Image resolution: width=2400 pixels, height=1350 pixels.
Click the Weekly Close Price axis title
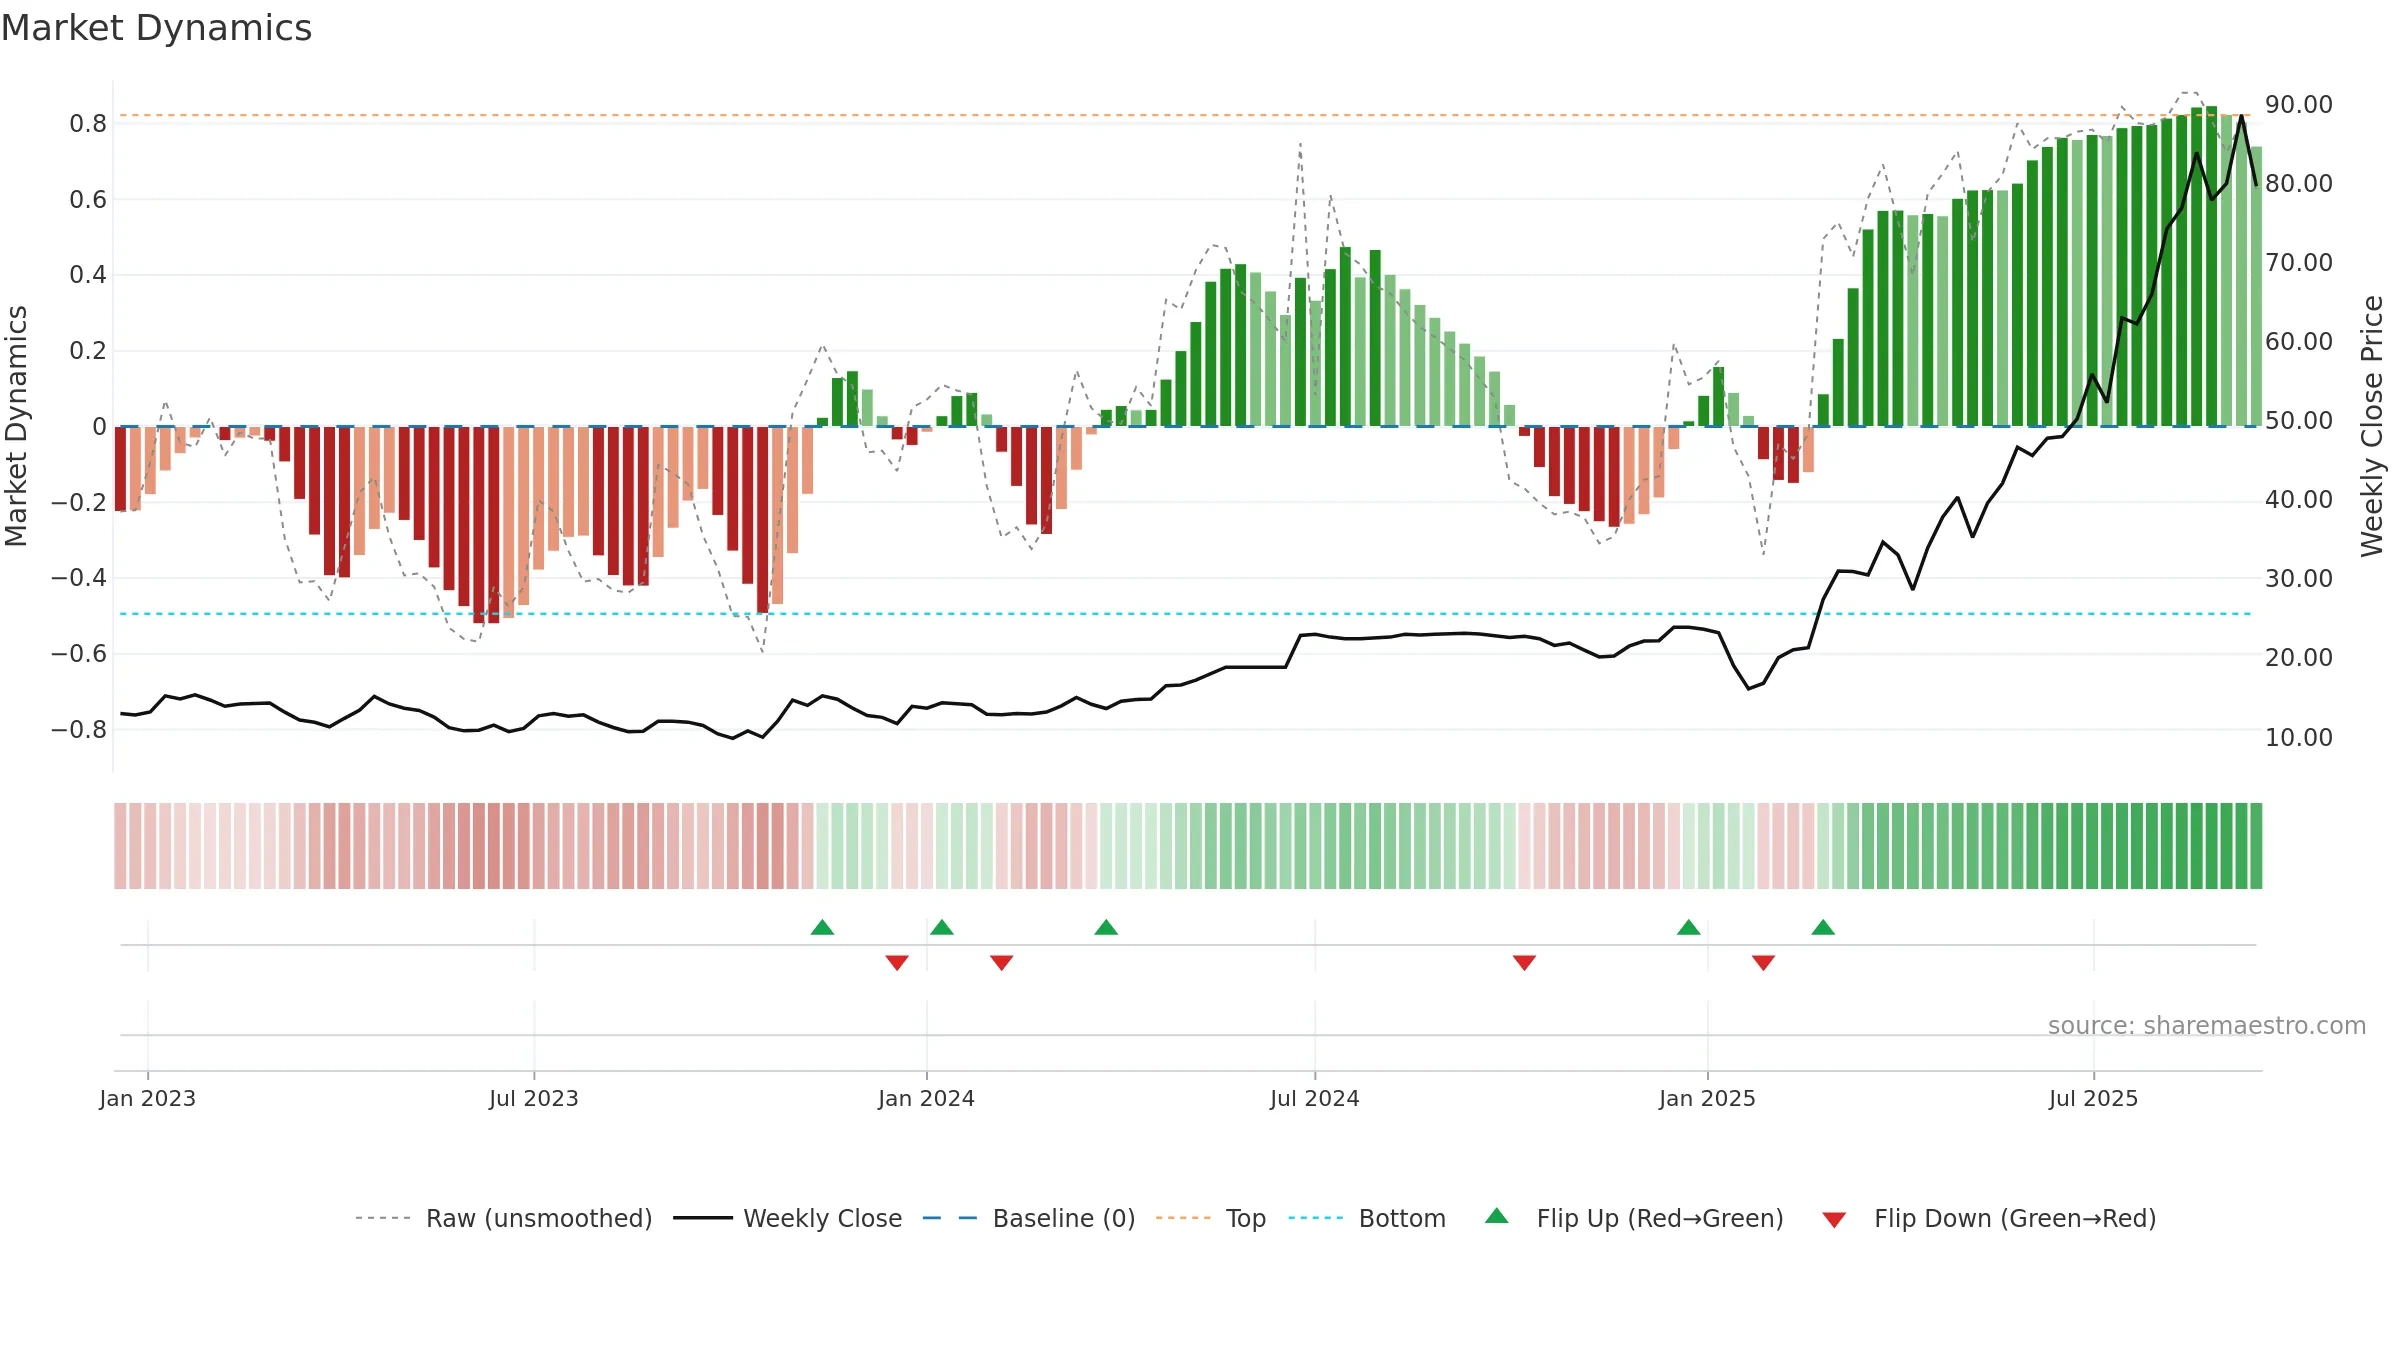click(x=2372, y=426)
